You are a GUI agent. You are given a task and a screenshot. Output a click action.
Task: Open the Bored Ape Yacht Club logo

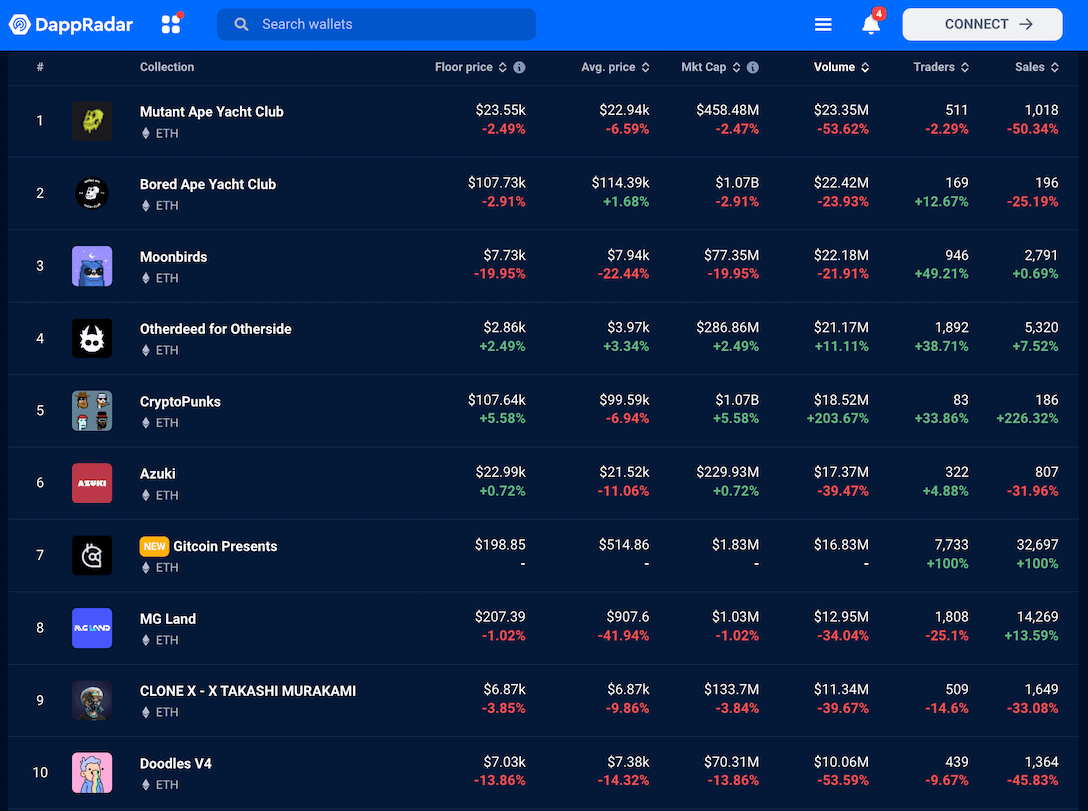pos(92,194)
